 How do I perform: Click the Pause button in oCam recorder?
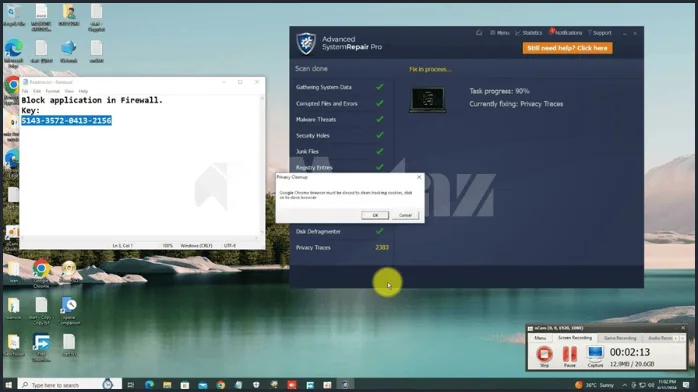click(569, 356)
